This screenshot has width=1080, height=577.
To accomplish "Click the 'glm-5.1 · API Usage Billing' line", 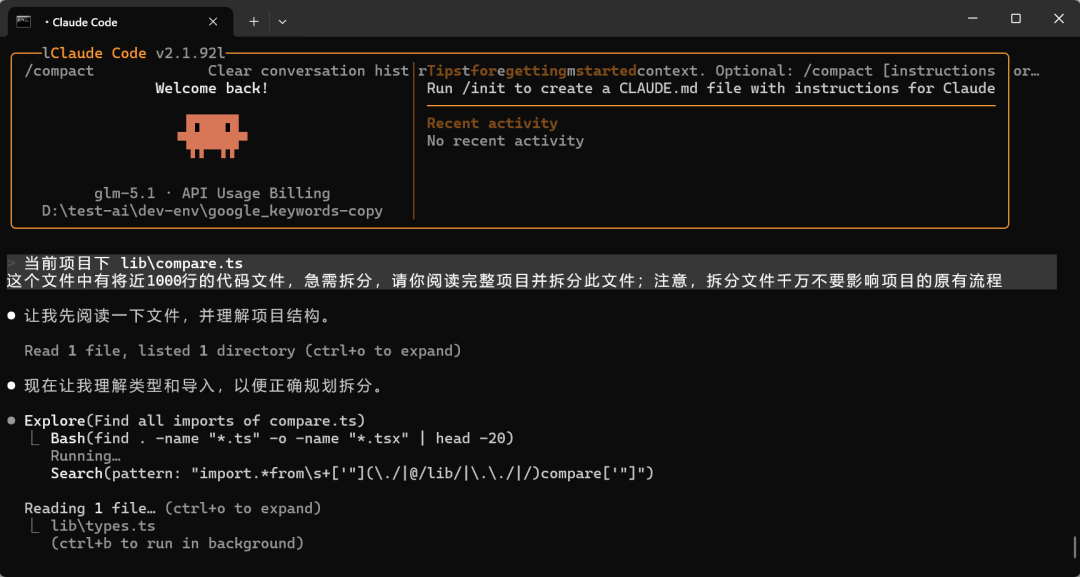I will [x=212, y=193].
